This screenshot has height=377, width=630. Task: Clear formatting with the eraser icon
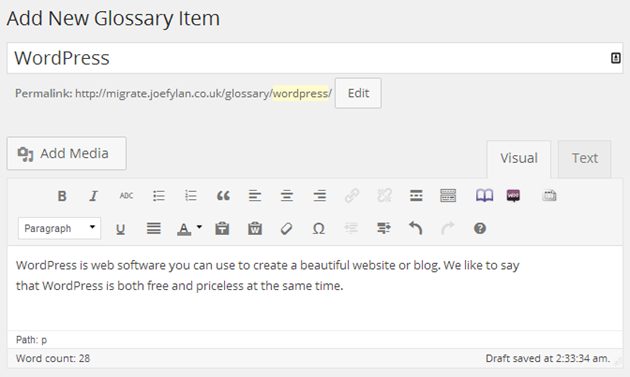click(x=286, y=229)
